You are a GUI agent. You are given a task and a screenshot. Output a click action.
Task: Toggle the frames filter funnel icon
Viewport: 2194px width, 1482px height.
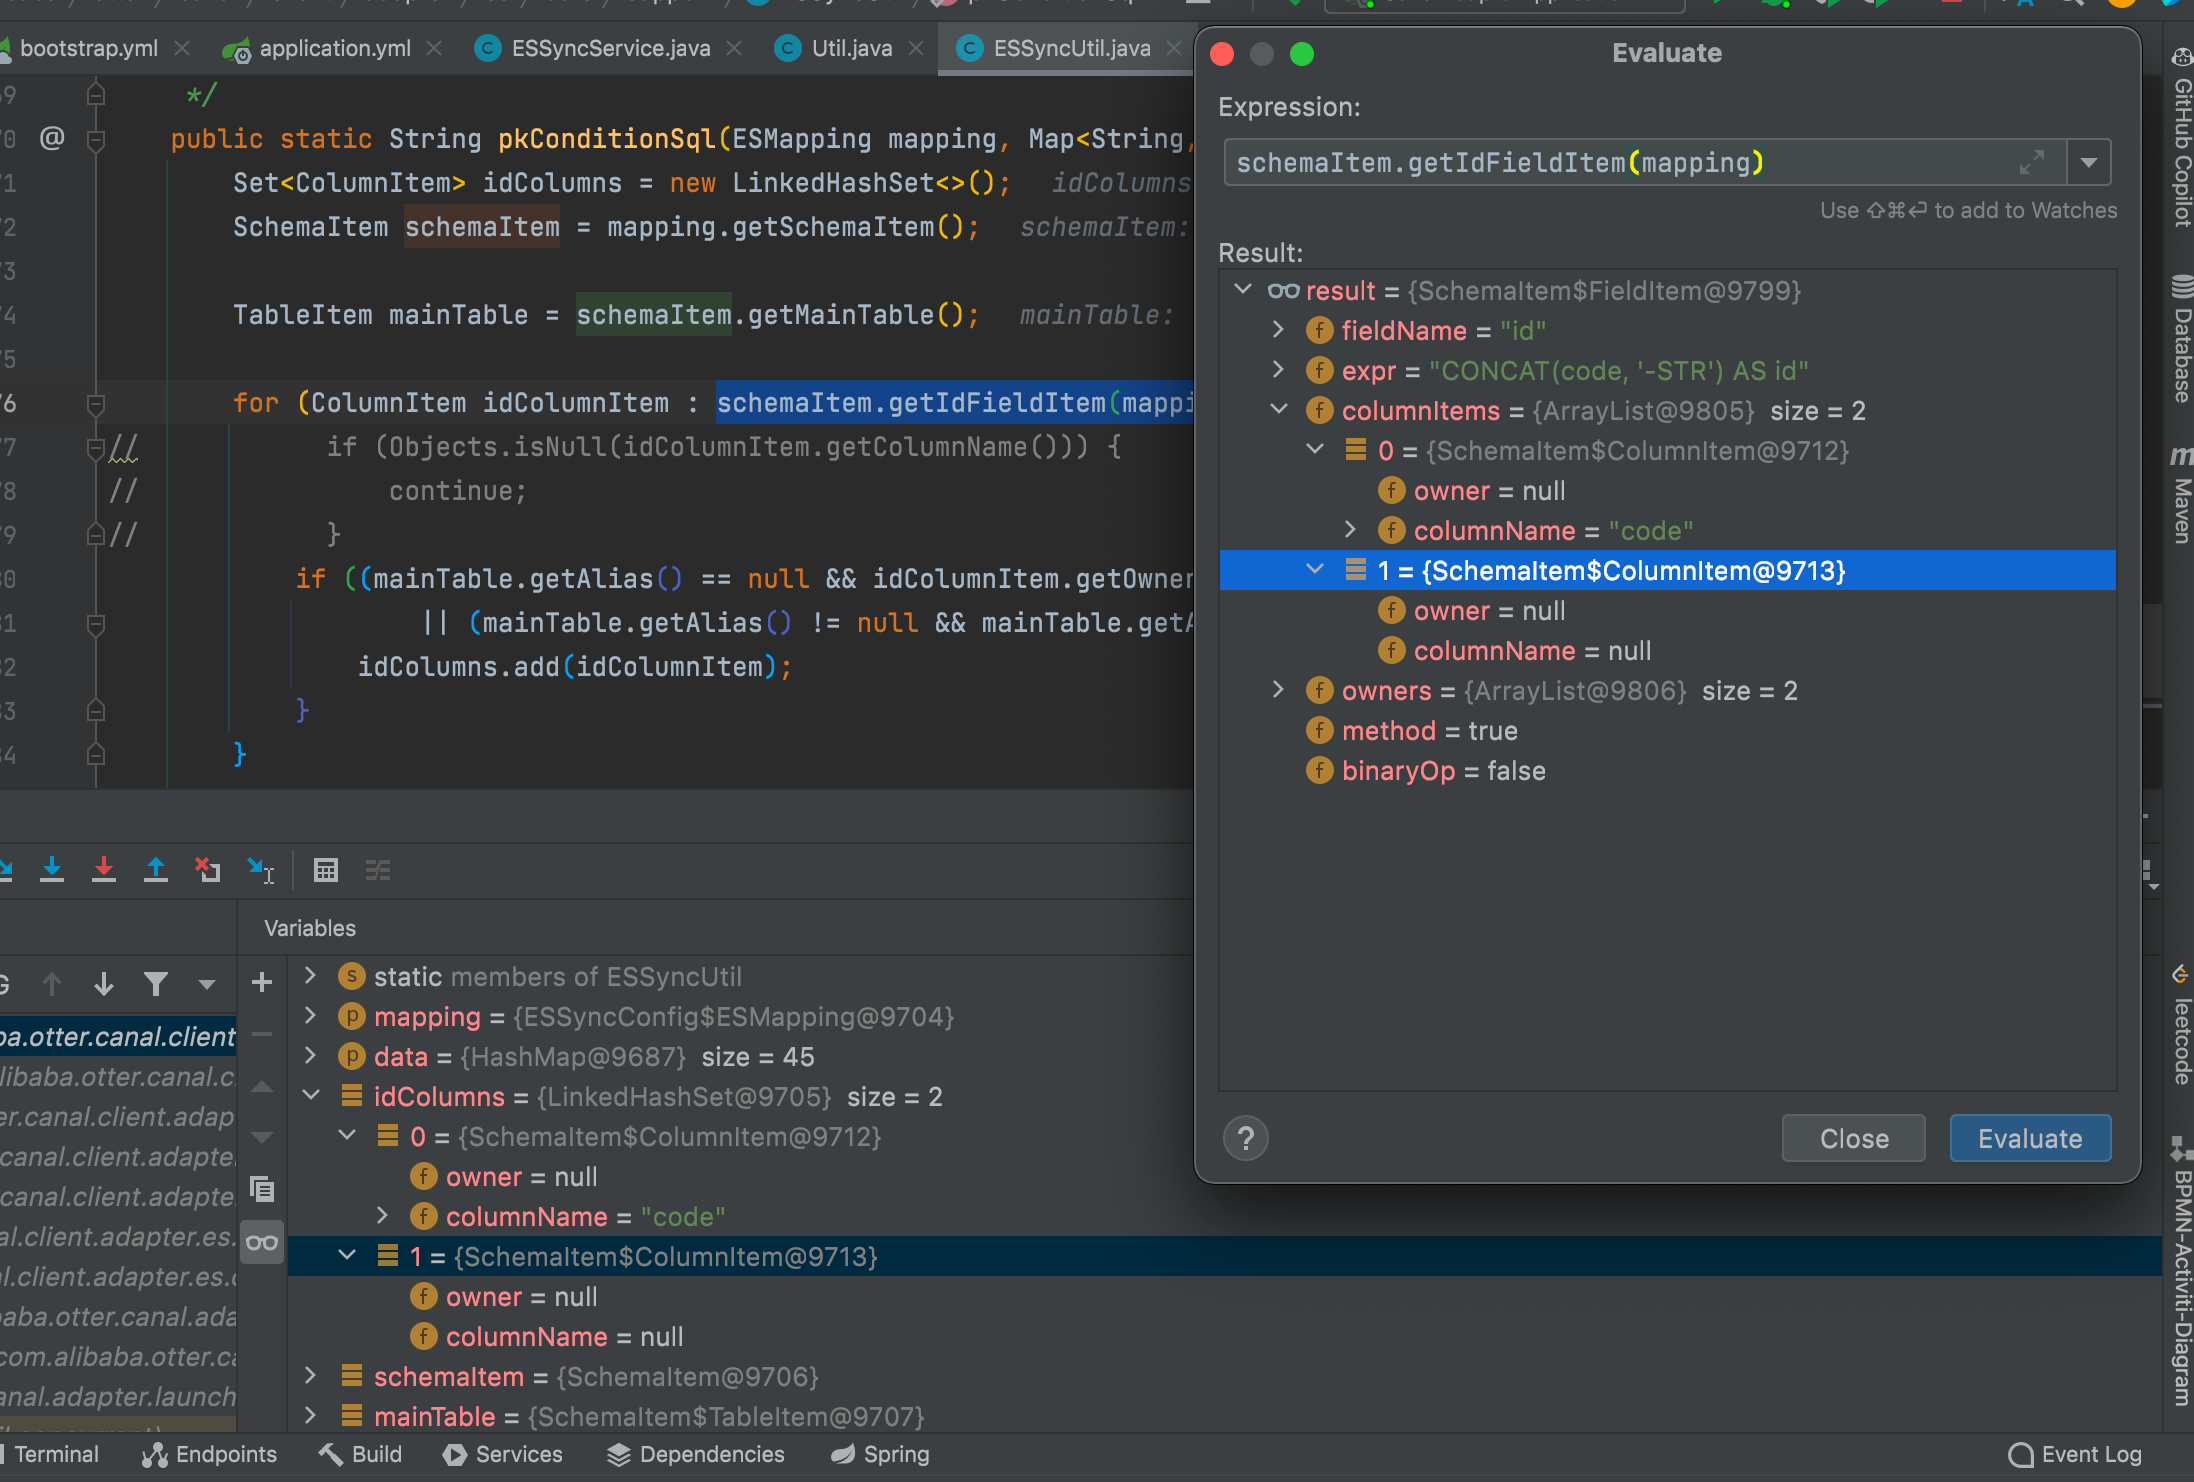156,984
